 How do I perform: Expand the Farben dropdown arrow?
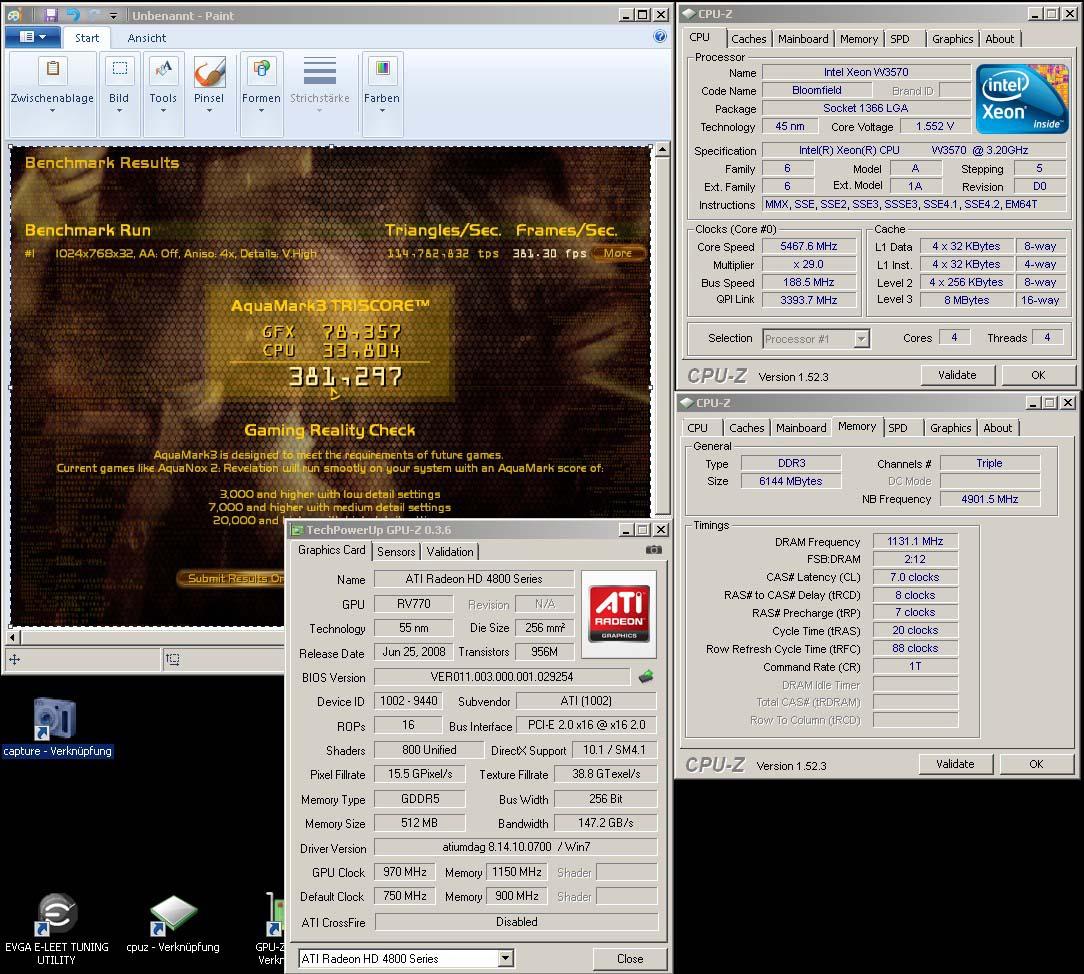[x=382, y=111]
